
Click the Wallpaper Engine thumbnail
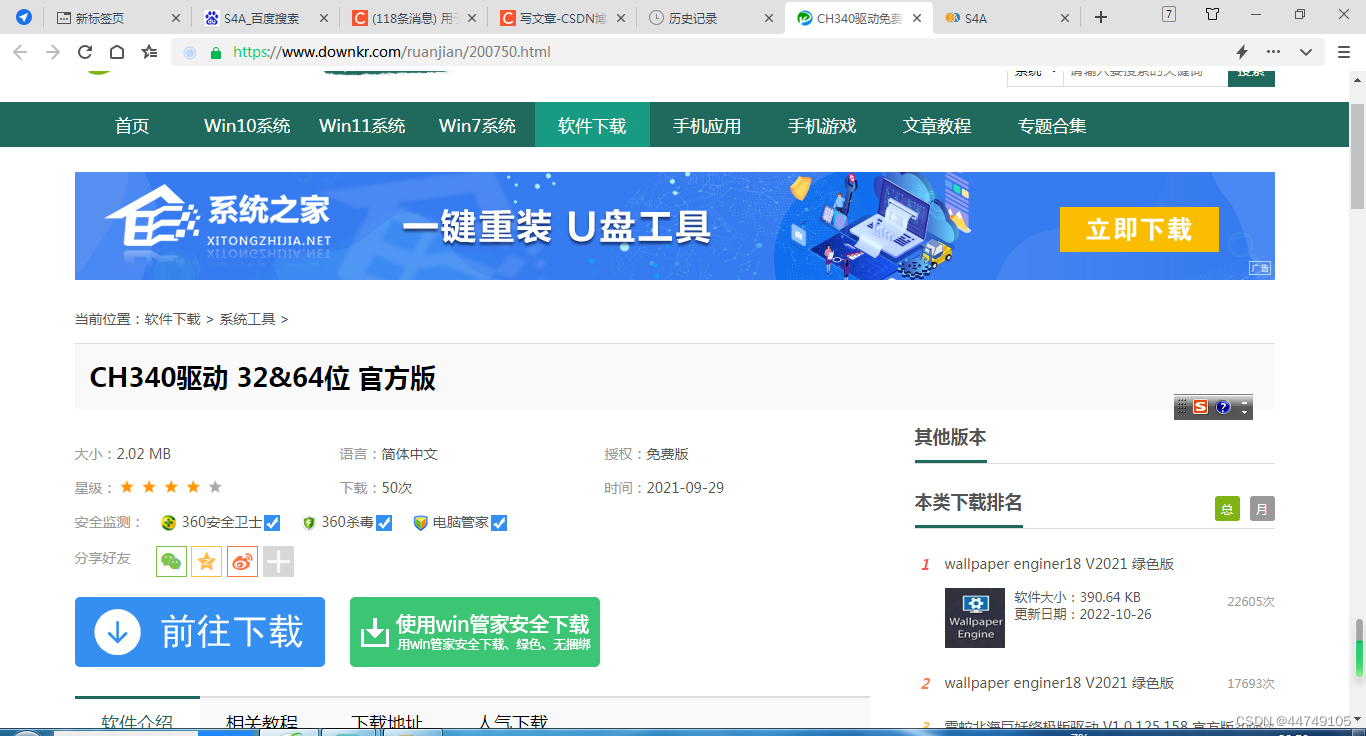[974, 617]
